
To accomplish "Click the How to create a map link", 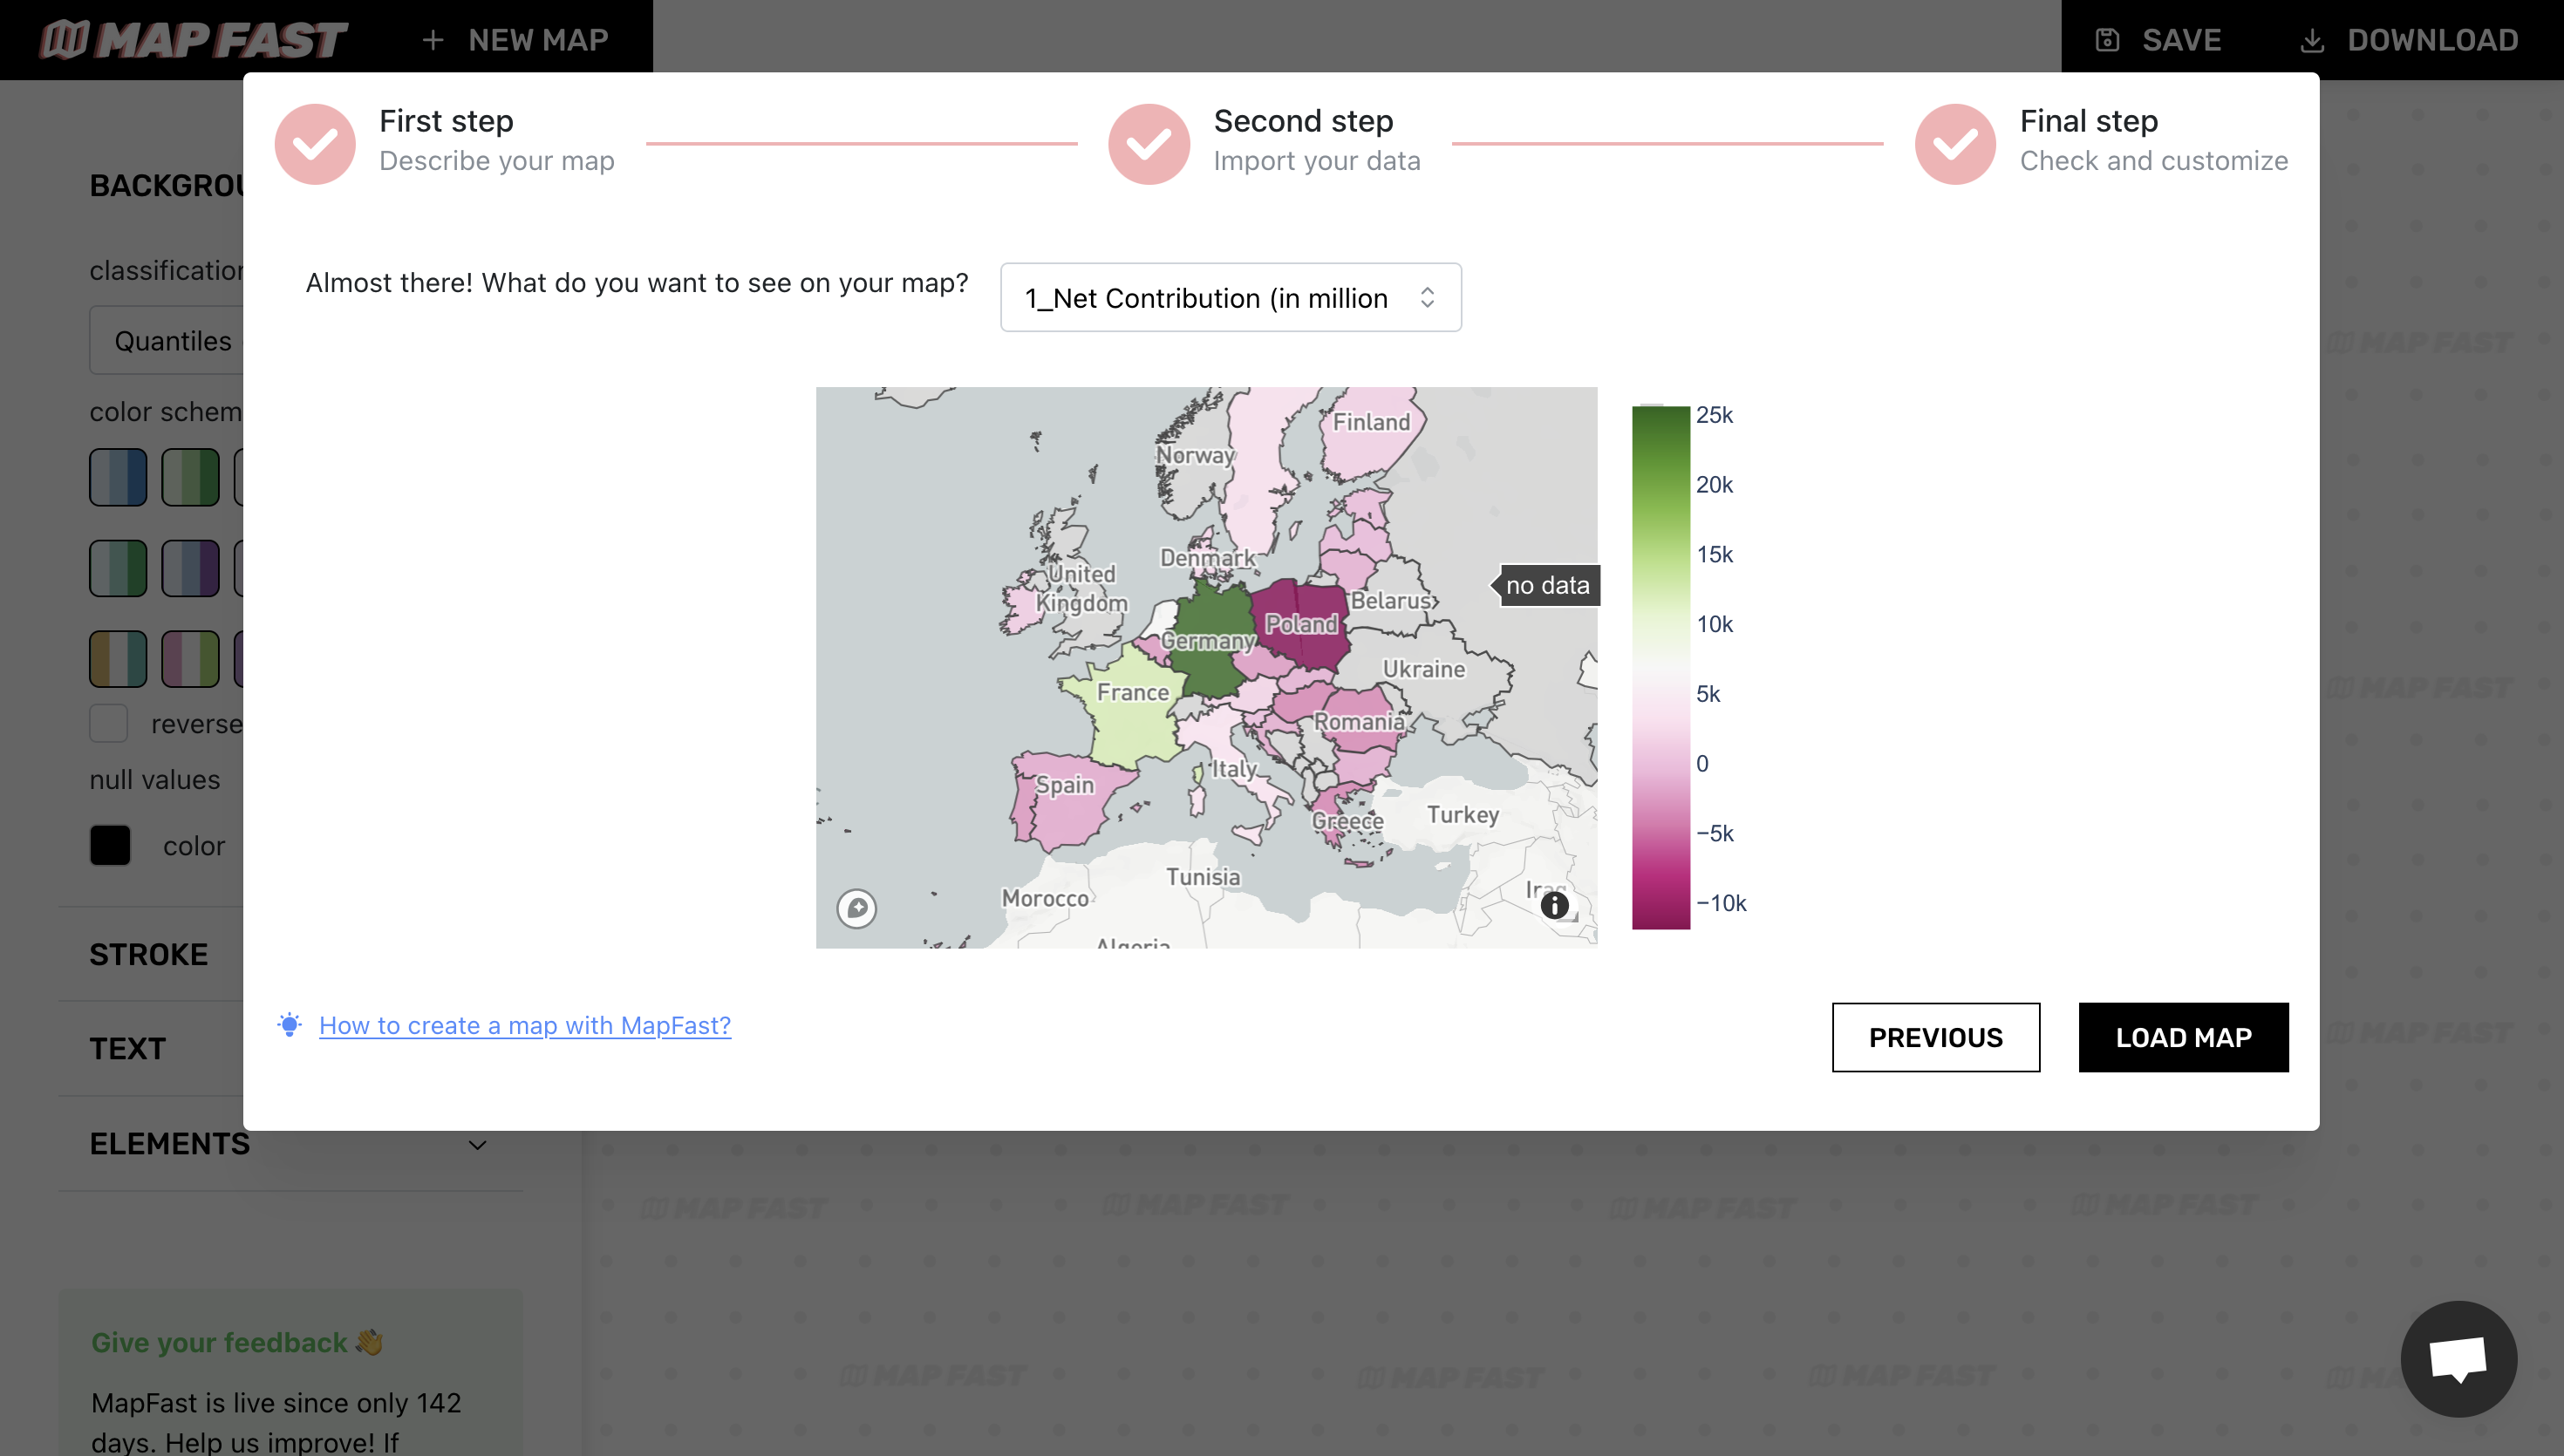I will point(523,1023).
